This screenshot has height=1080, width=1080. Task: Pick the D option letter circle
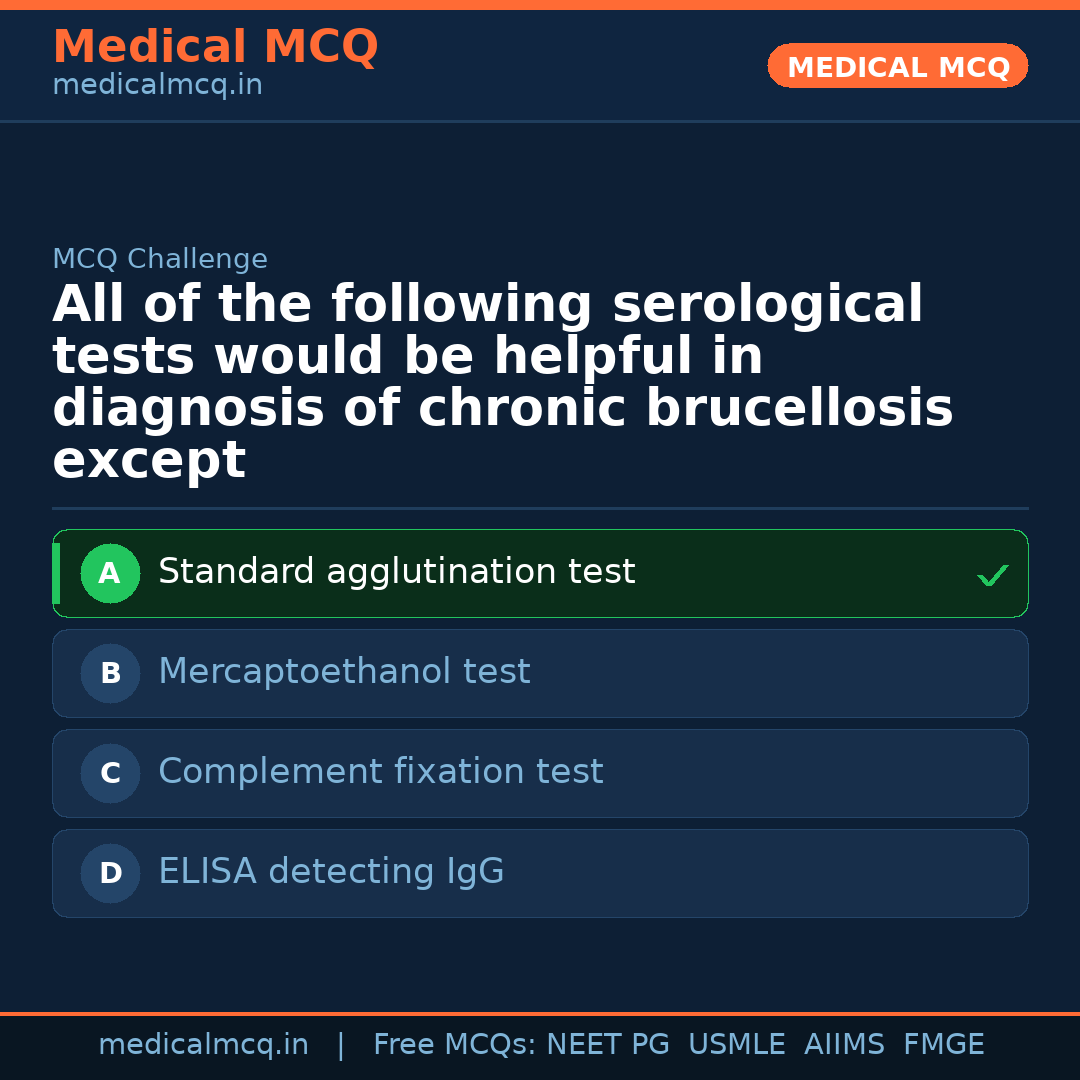110,874
